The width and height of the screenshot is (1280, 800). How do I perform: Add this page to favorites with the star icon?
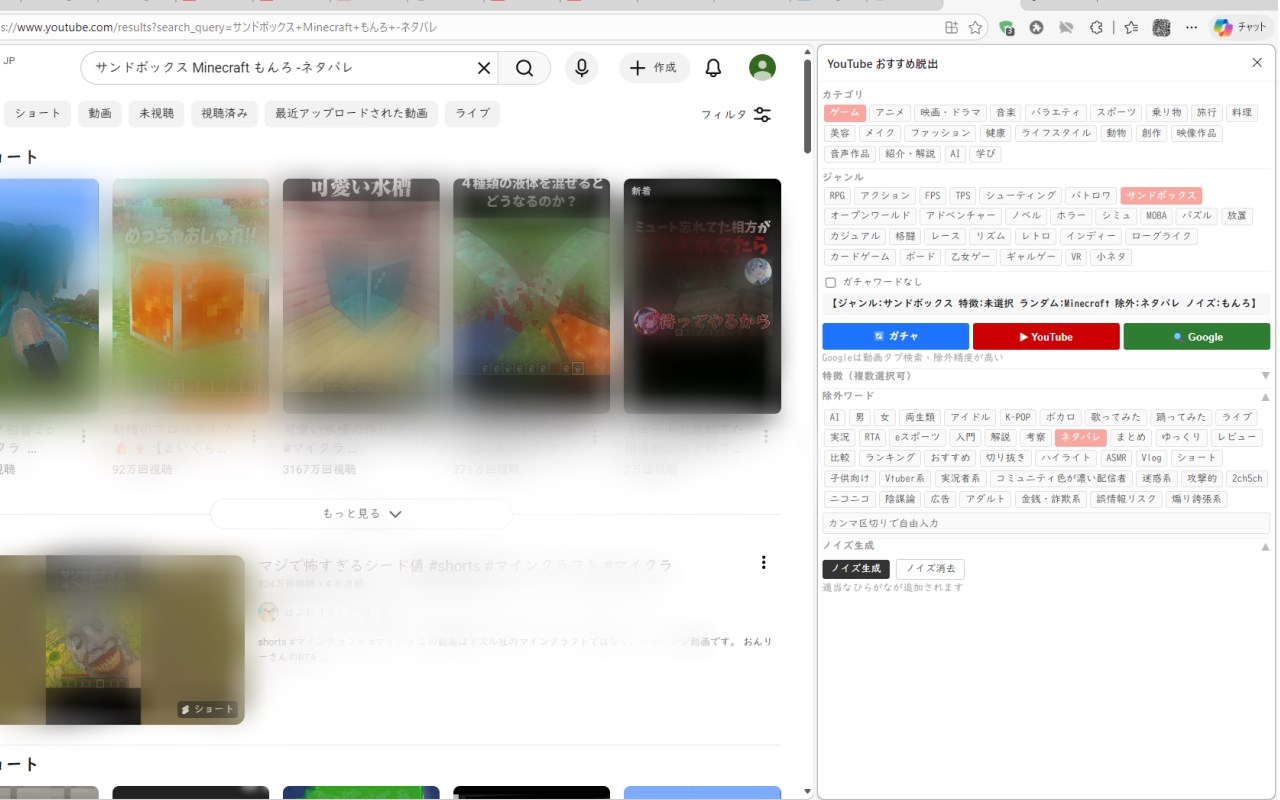pos(975,28)
